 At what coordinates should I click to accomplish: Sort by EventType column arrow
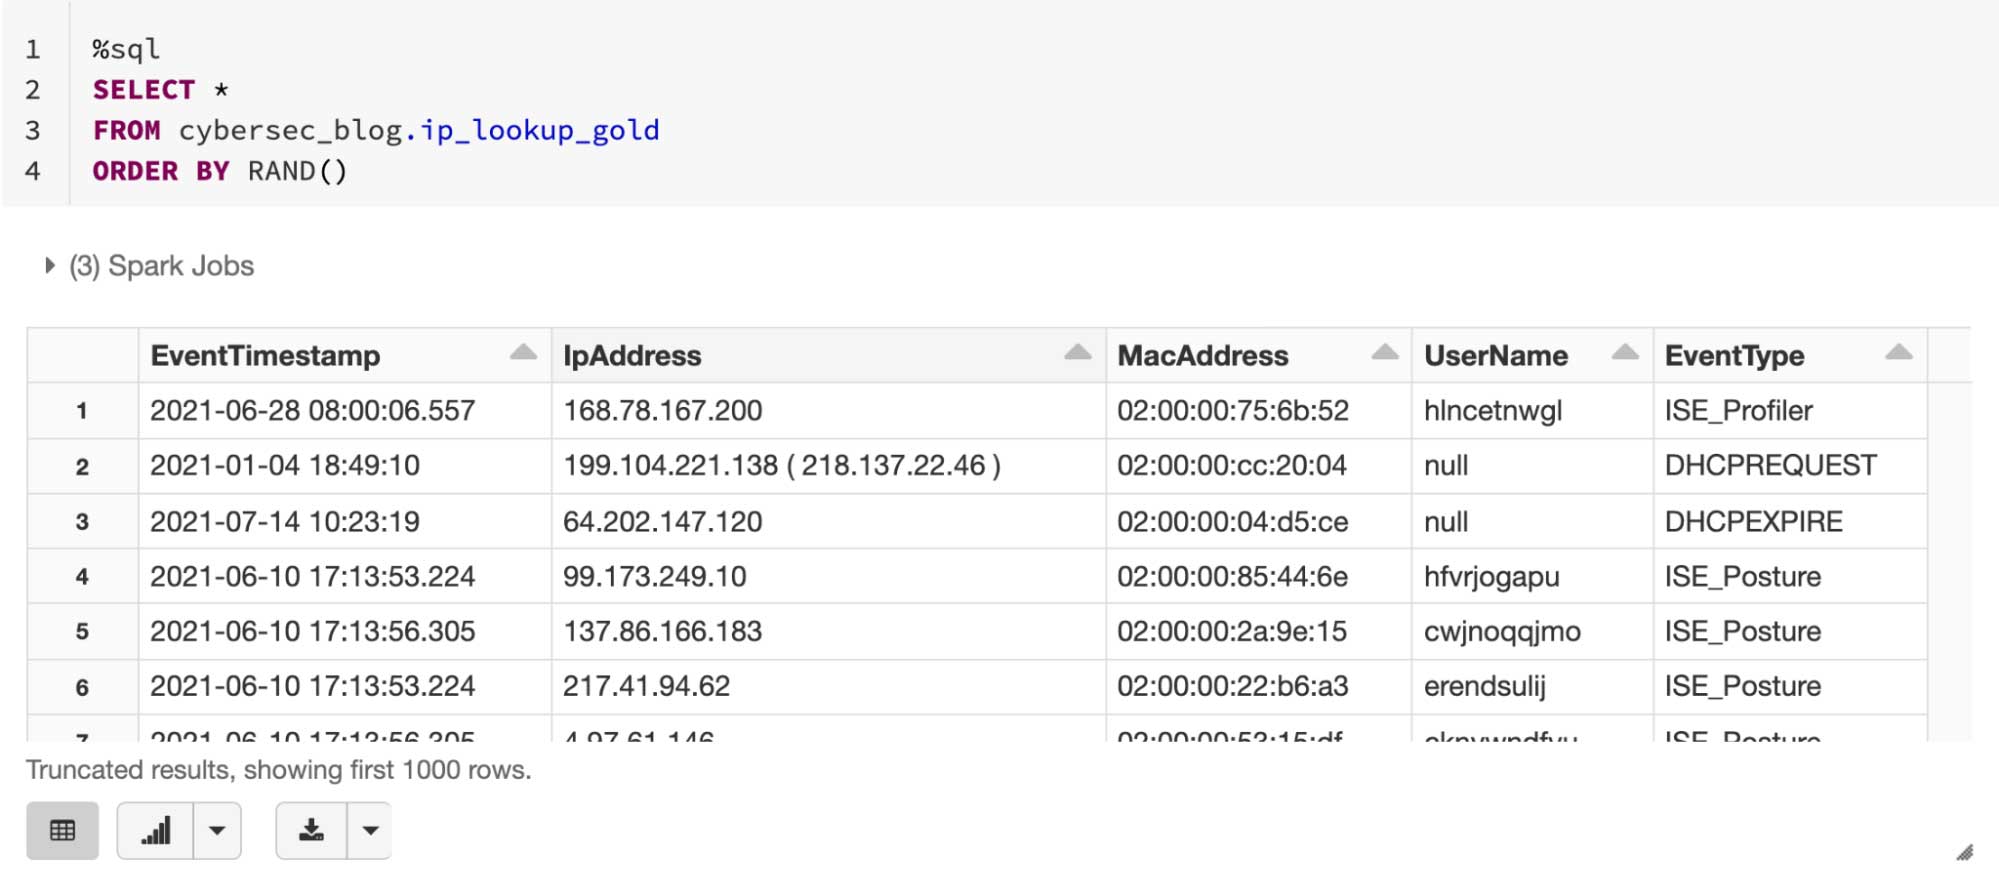pyautogui.click(x=1898, y=353)
